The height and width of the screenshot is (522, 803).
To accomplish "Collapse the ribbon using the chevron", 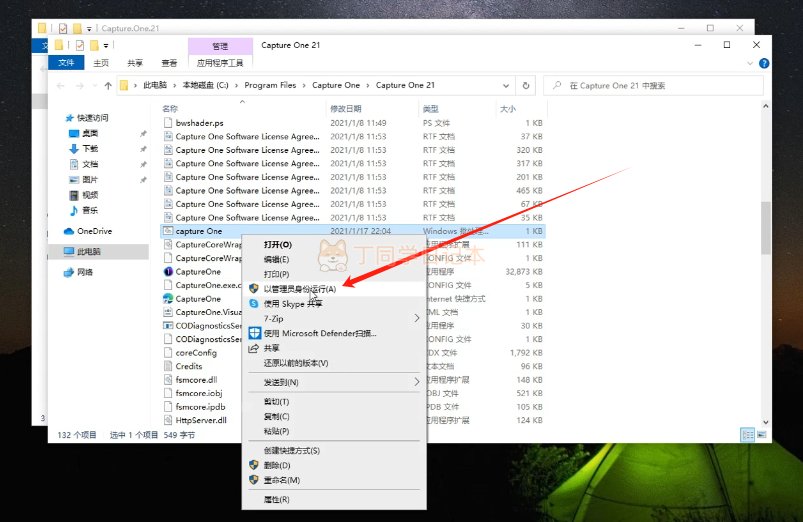I will click(750, 63).
